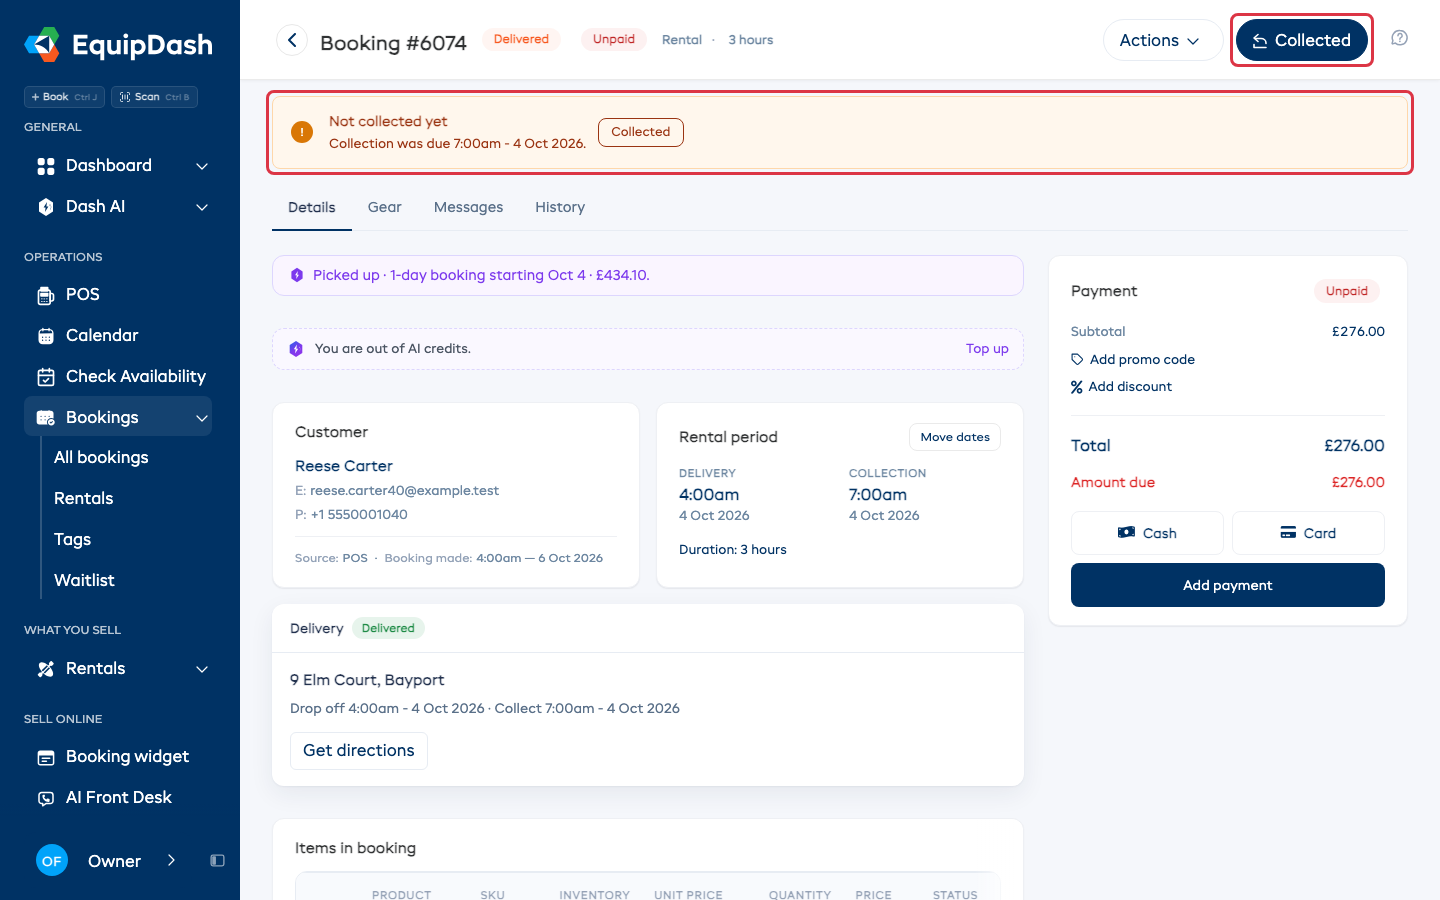Click the Bookings icon in sidebar
The width and height of the screenshot is (1440, 900).
[x=46, y=418]
